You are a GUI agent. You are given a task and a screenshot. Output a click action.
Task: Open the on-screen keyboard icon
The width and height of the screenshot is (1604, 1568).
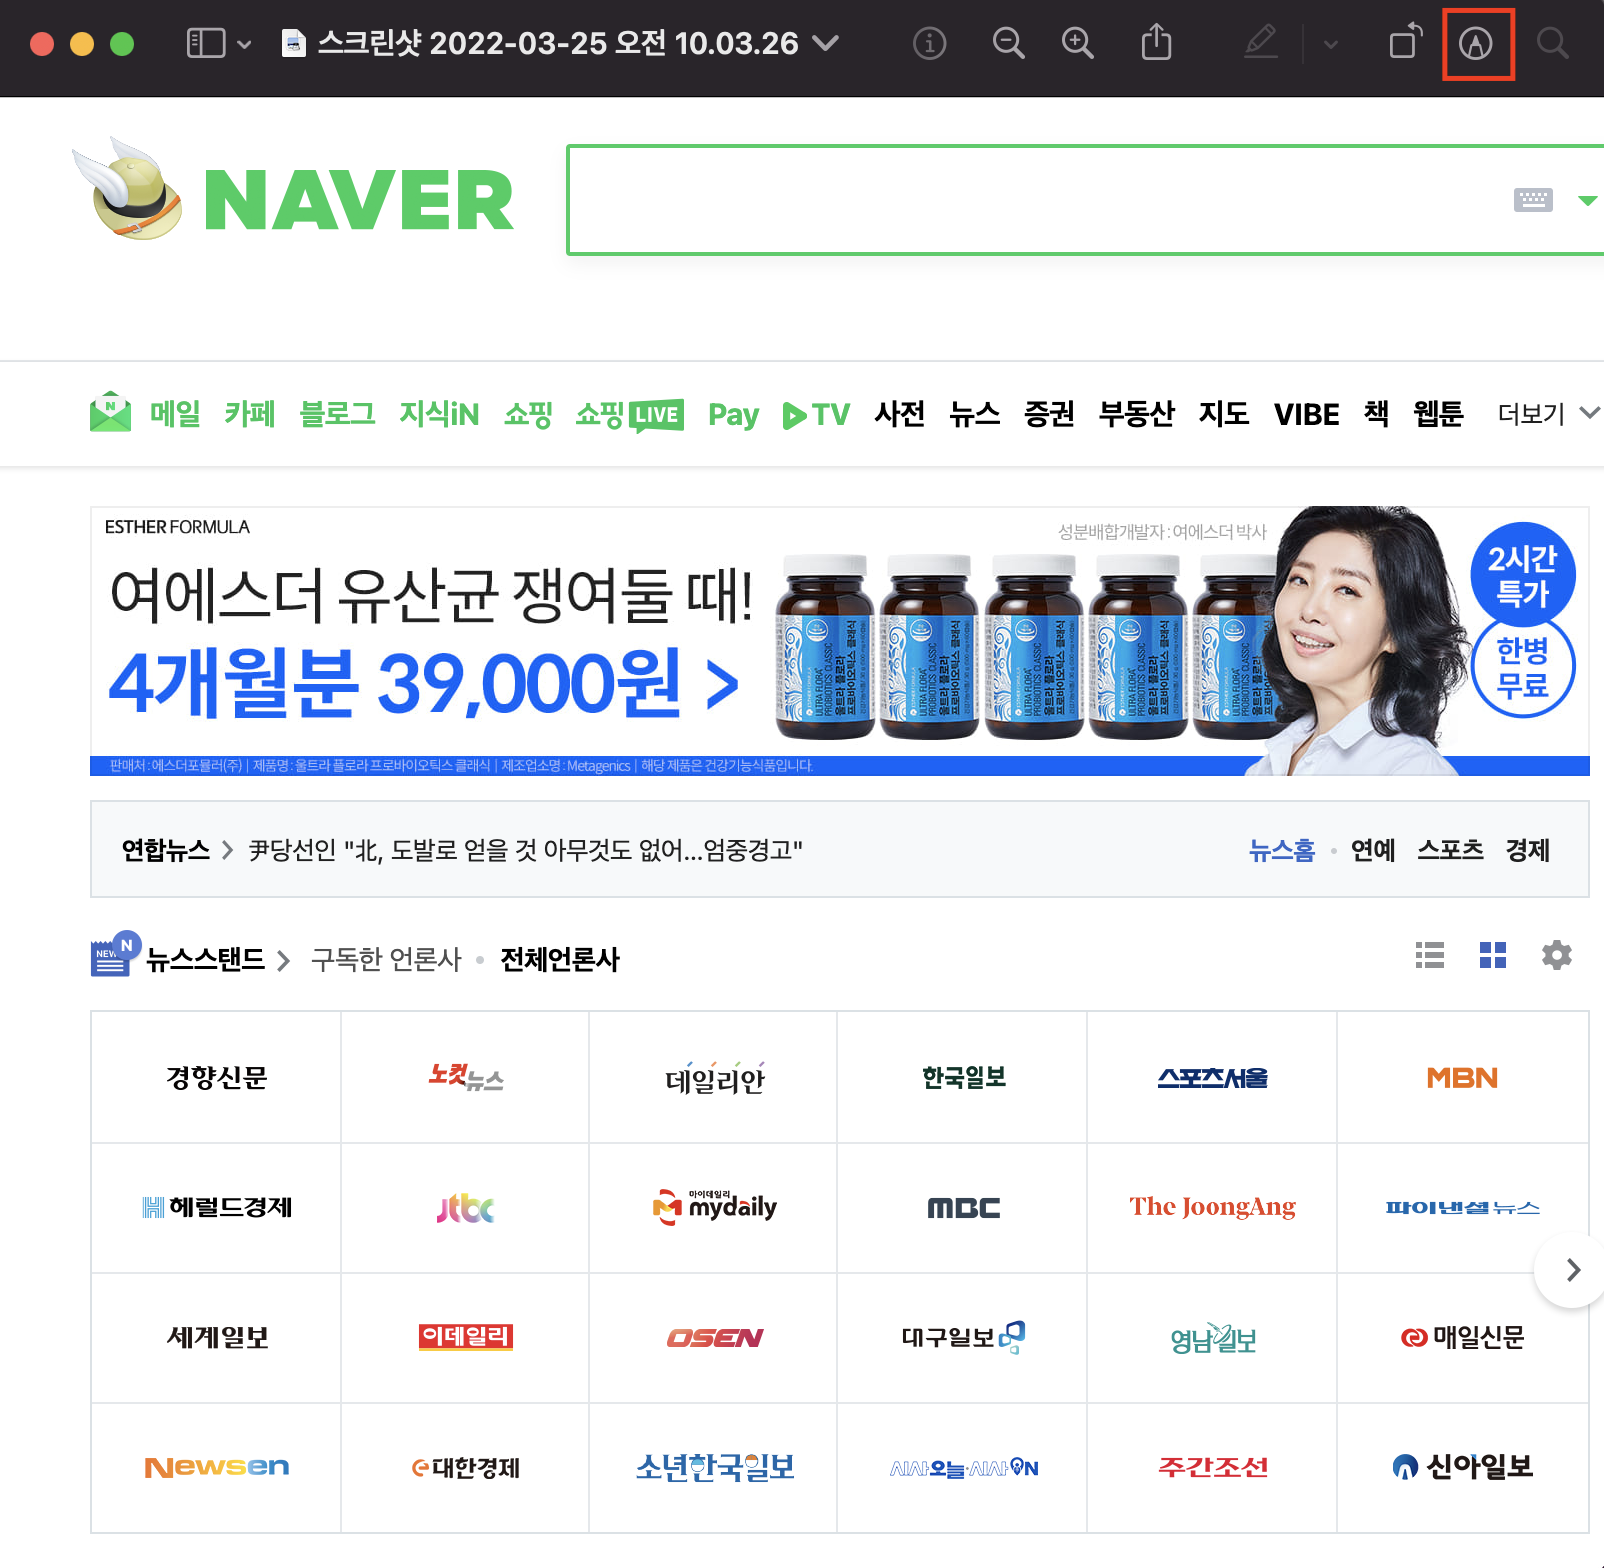coord(1533,200)
